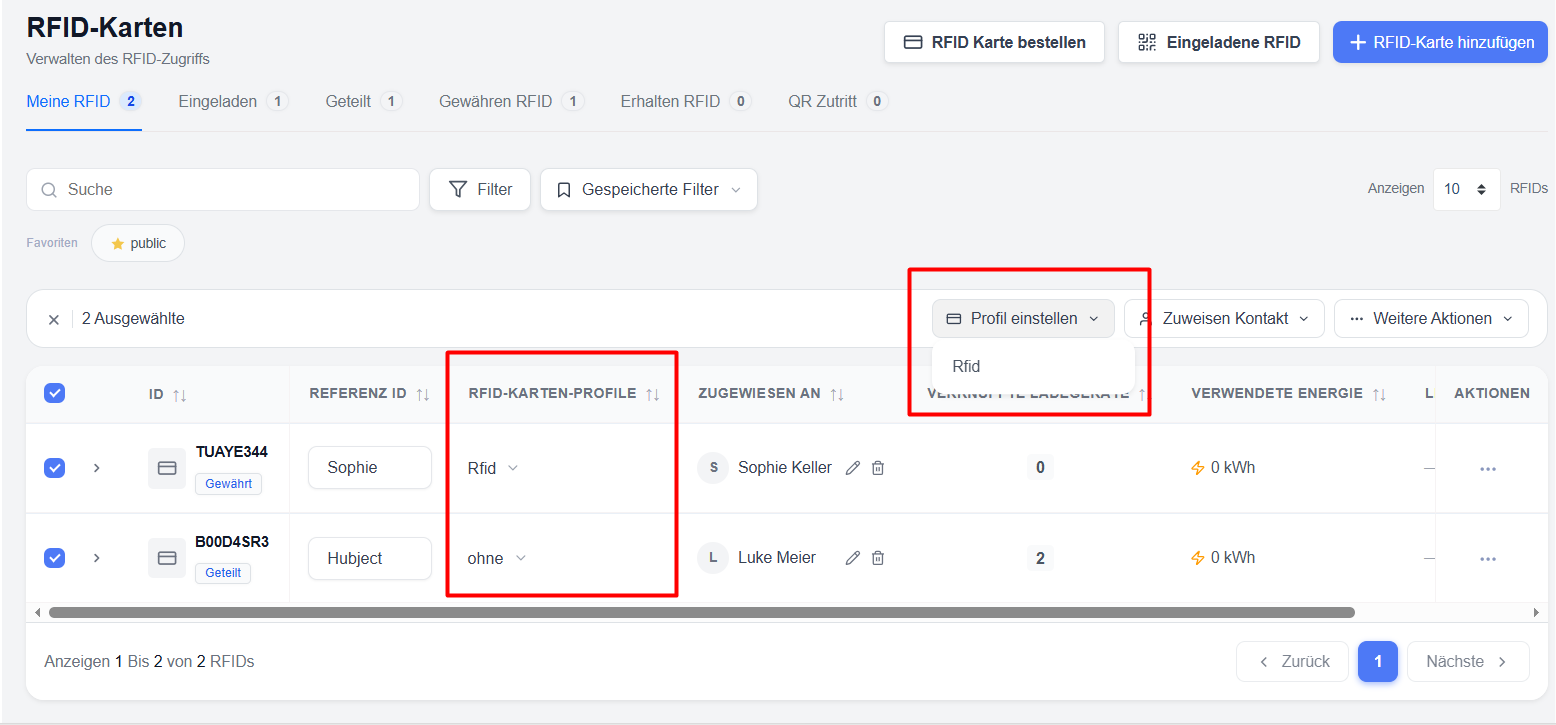
Task: Click the linked chargers count 0
Action: (x=1040, y=468)
